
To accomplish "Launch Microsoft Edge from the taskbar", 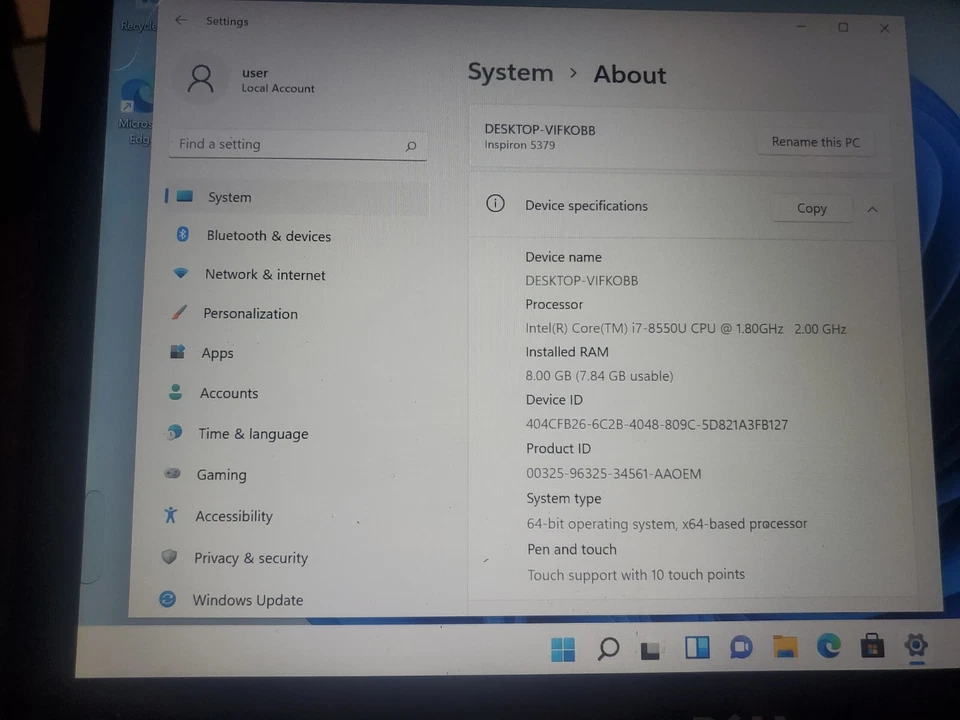I will click(828, 646).
